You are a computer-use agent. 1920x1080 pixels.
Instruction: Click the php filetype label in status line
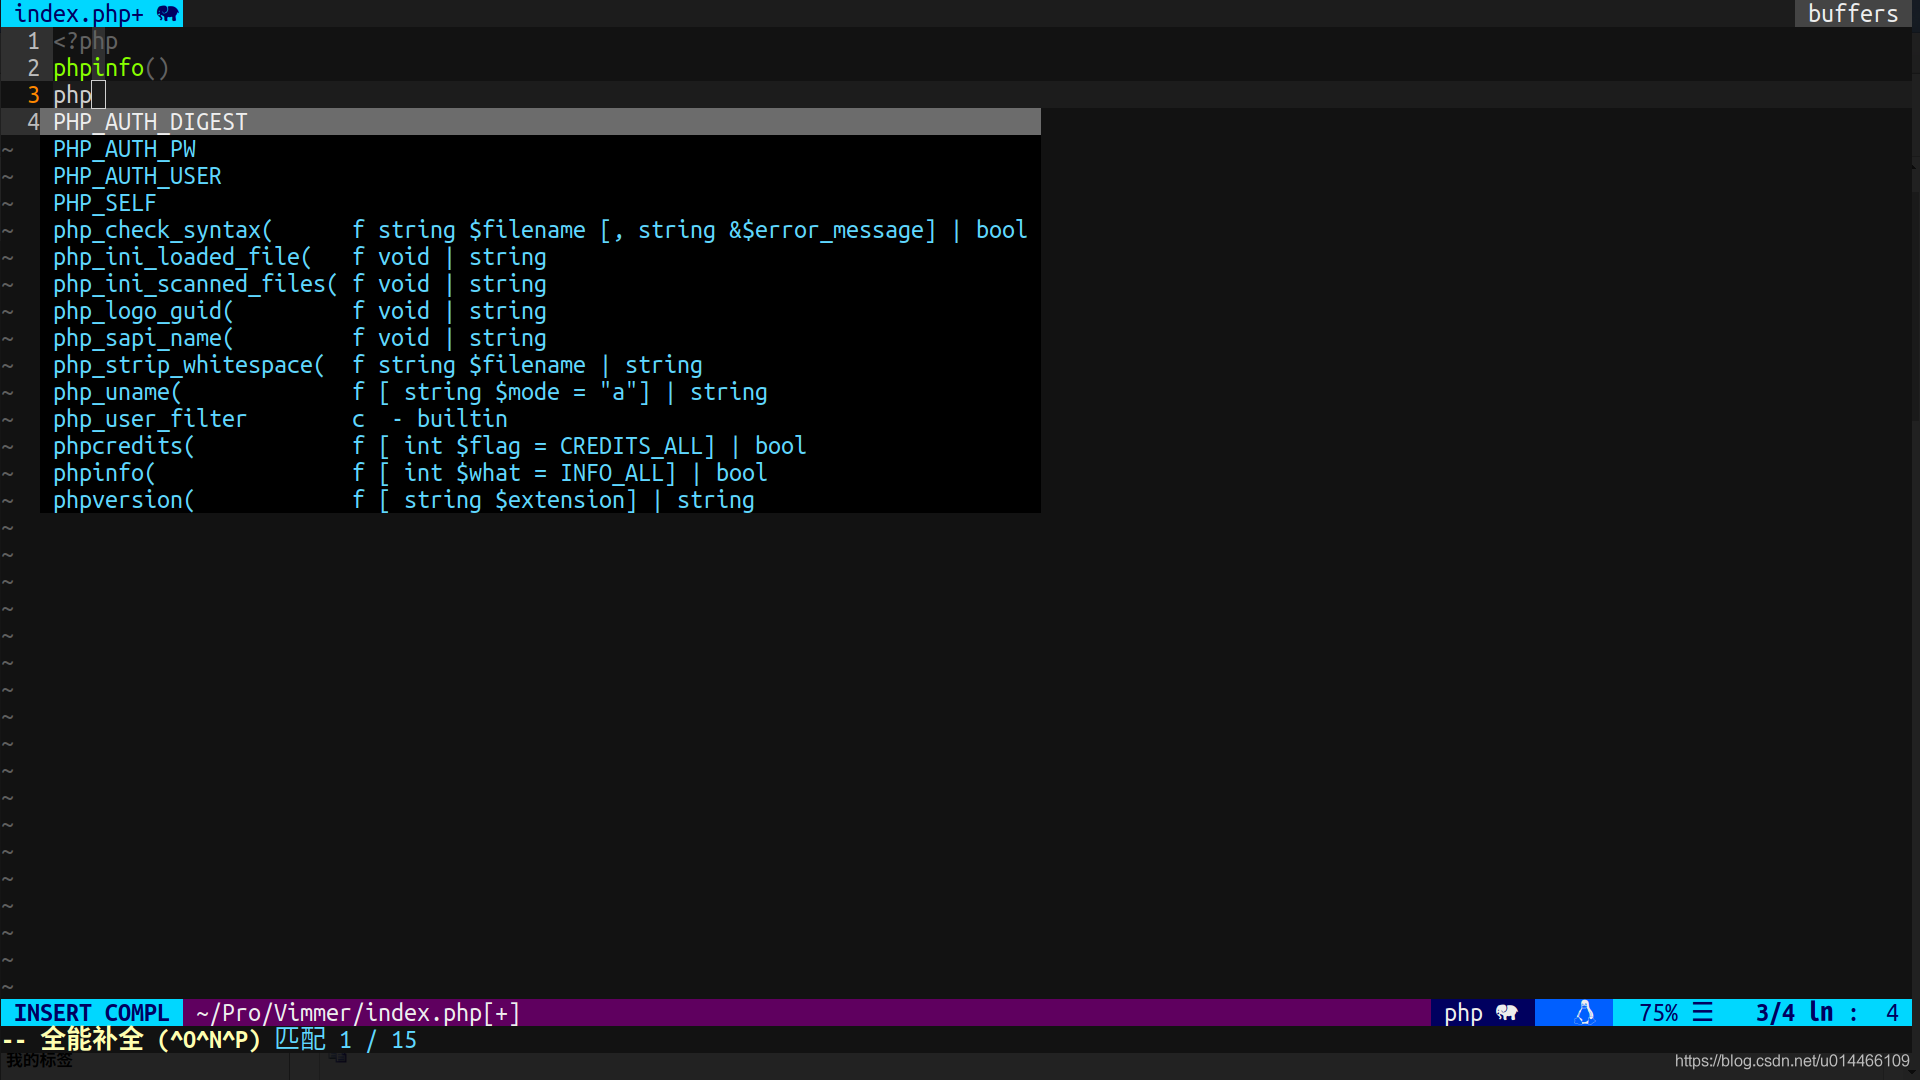[x=1463, y=1013]
